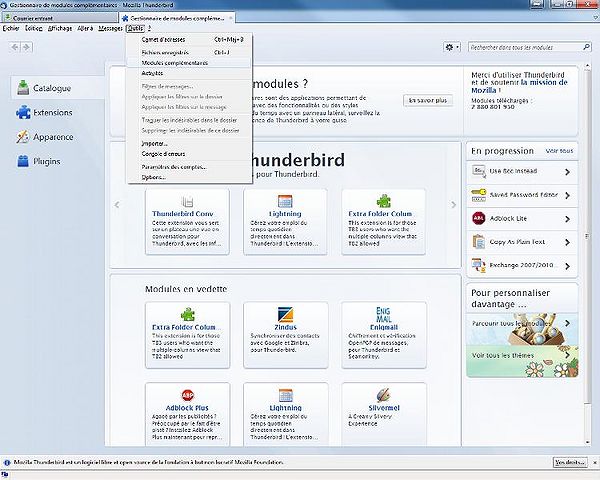Close the Gestionnaire de modules tab
The width and height of the screenshot is (600, 480).
230,18
